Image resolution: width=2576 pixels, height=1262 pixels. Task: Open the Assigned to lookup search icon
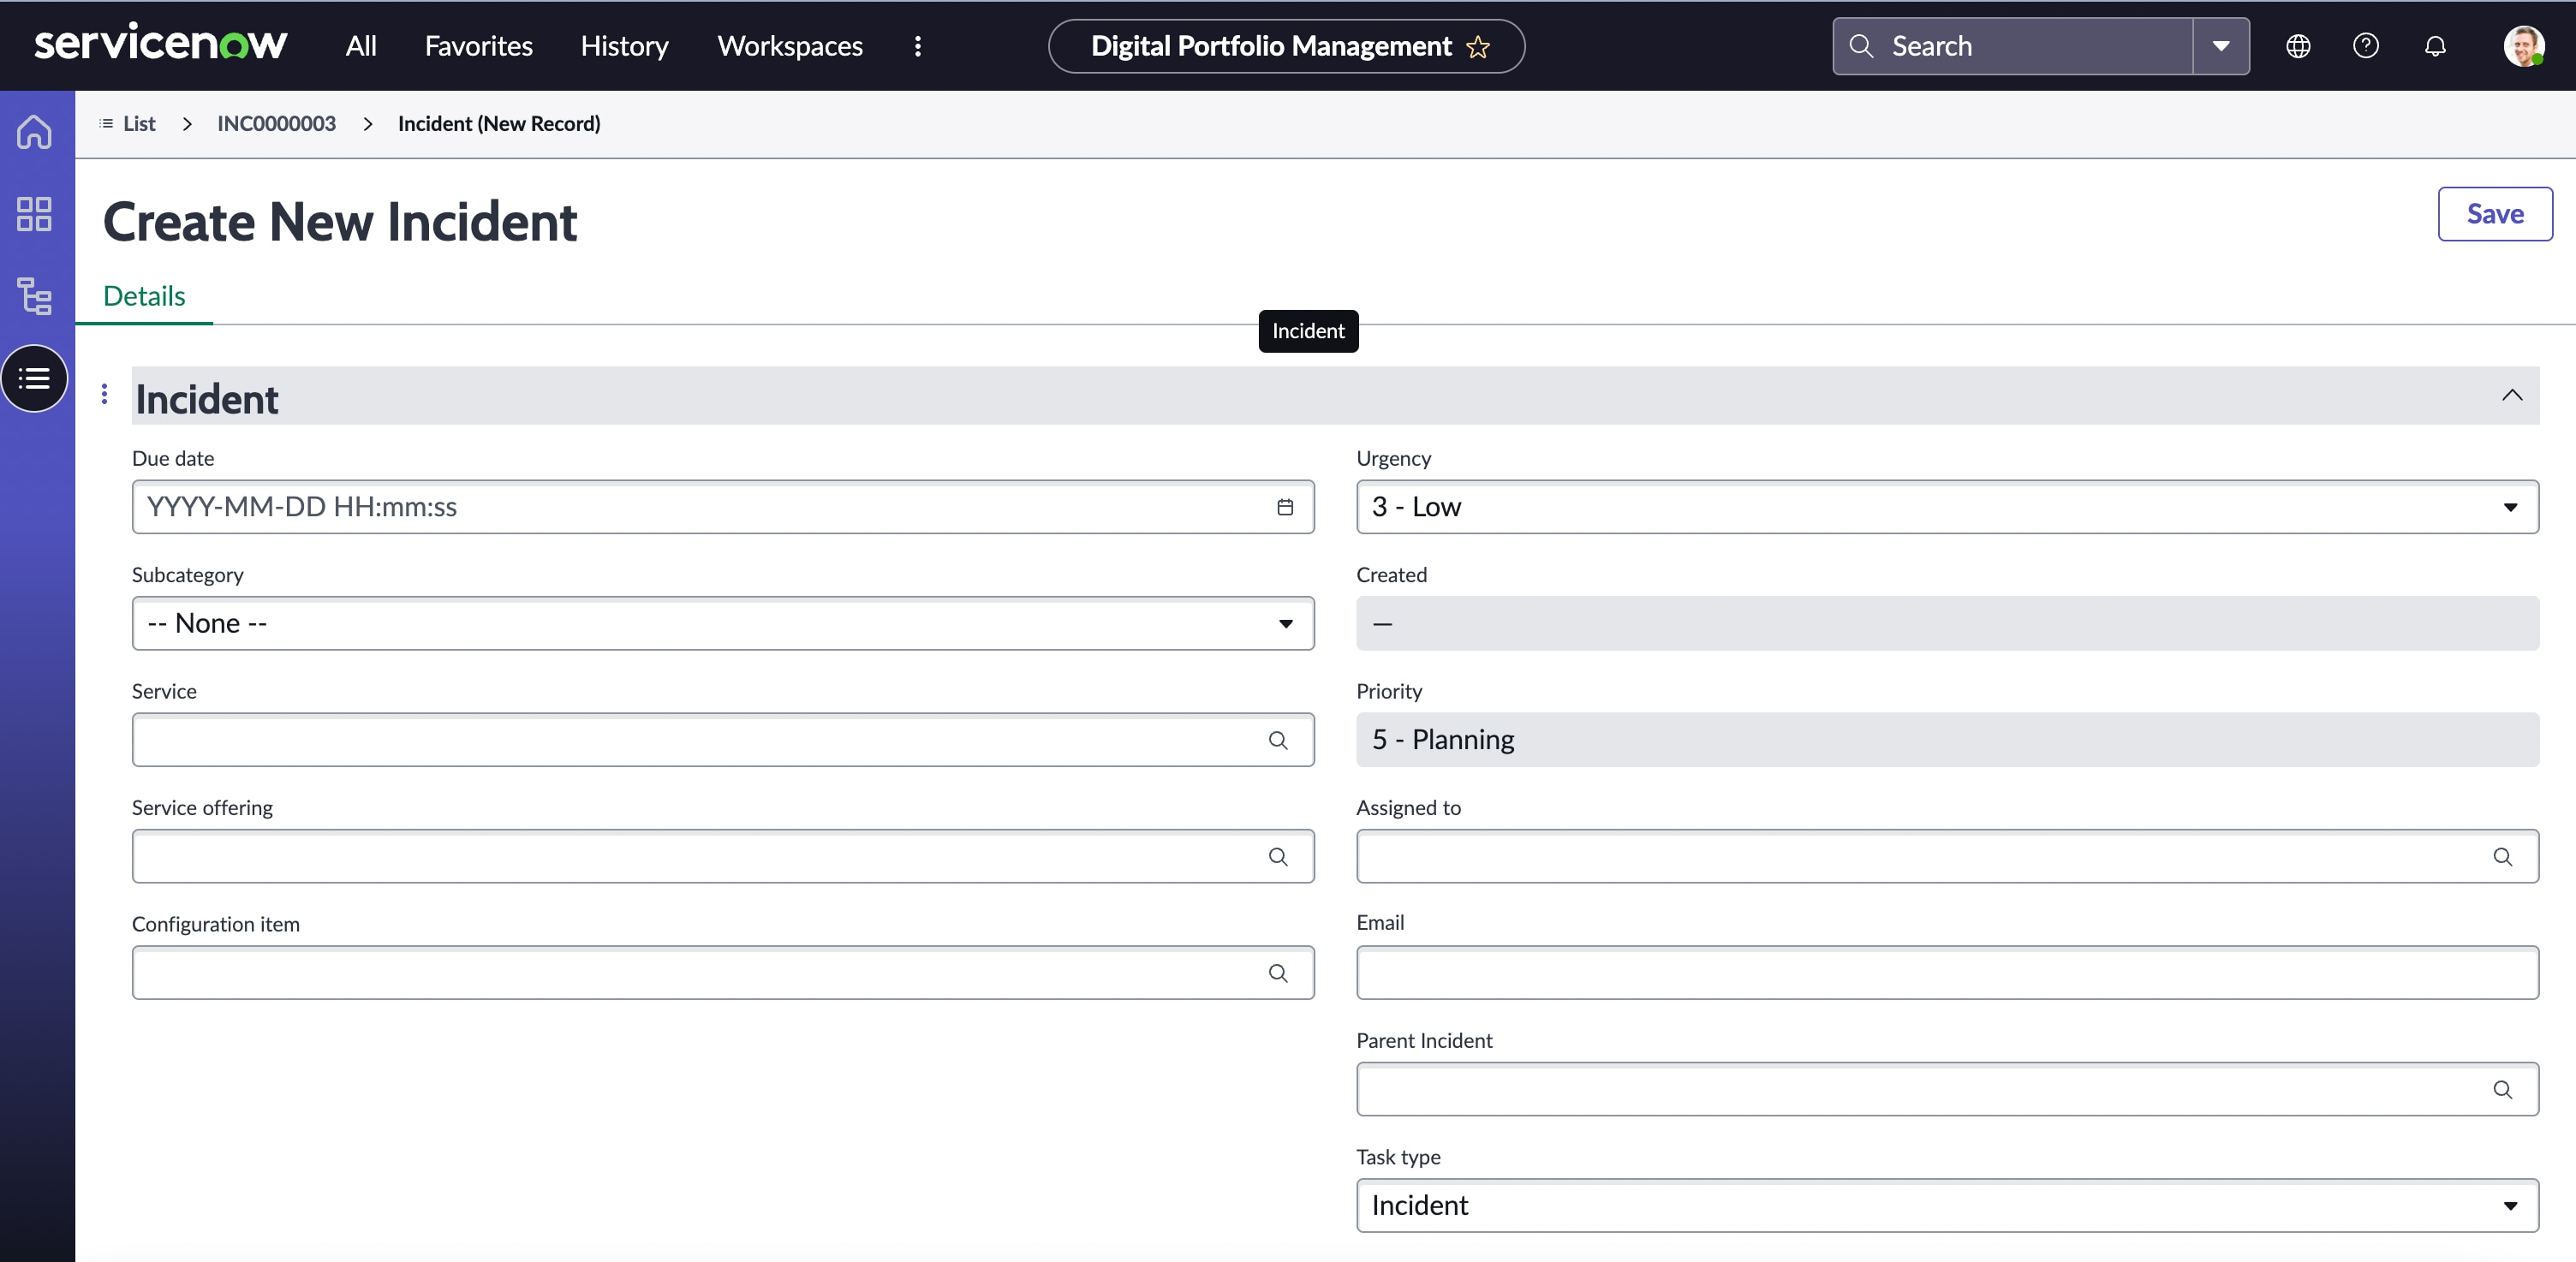coord(2503,856)
